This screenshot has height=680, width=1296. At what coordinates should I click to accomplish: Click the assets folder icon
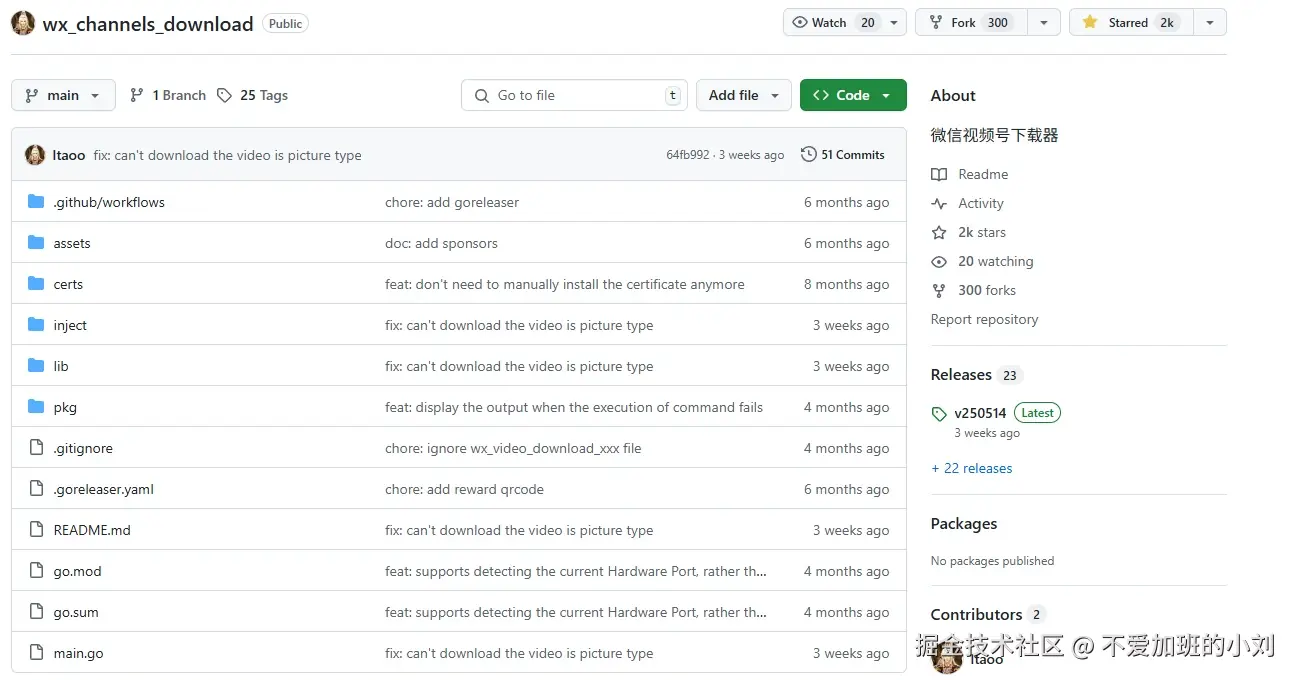point(36,243)
